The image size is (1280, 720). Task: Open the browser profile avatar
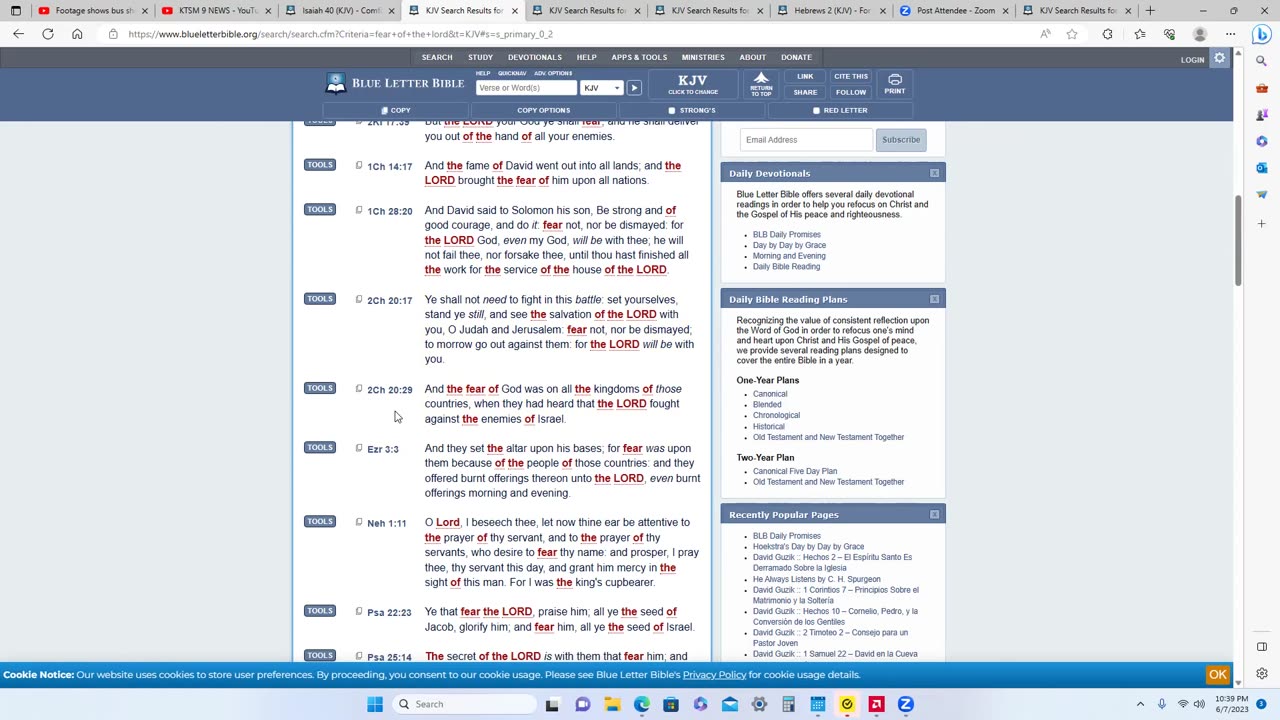[x=1200, y=34]
